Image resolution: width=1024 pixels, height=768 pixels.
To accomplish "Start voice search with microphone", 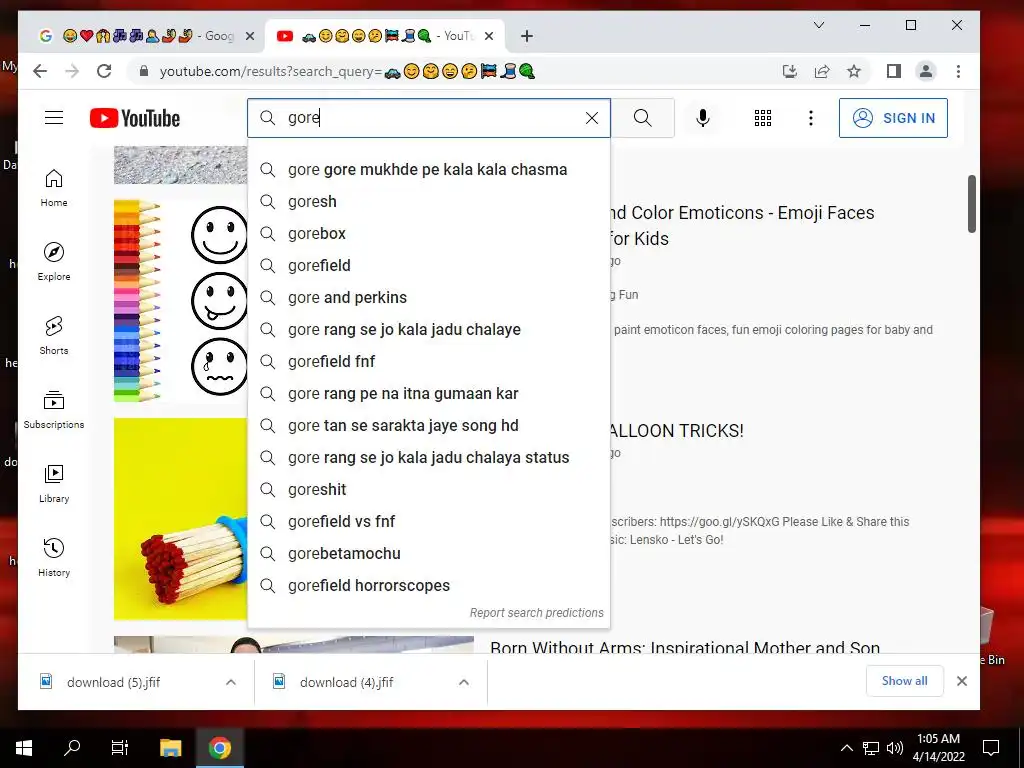I will pyautogui.click(x=703, y=118).
